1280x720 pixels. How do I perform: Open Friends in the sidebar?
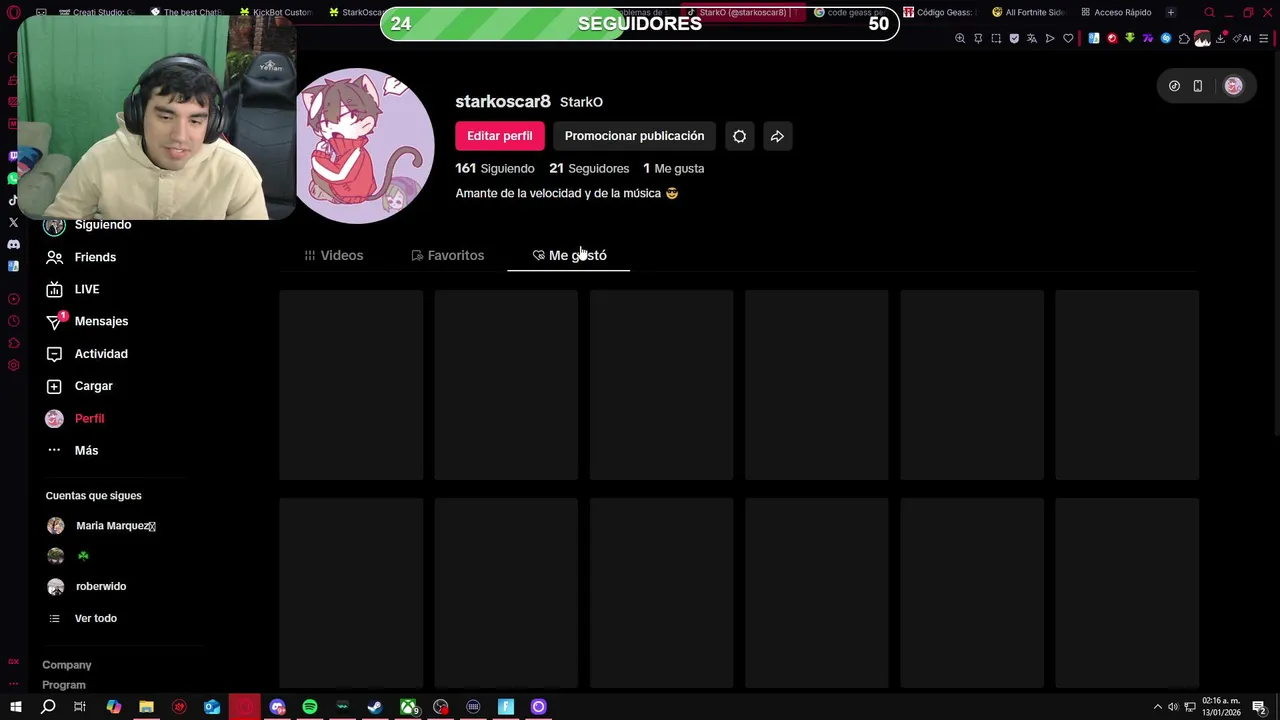pyautogui.click(x=81, y=257)
